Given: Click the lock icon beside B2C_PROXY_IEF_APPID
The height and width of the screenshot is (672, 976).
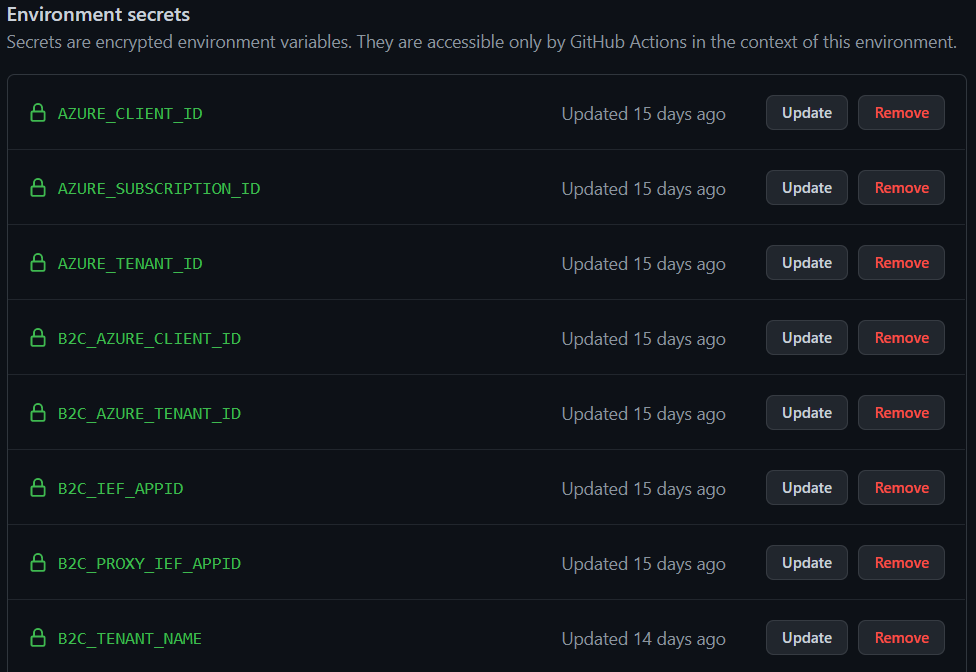Looking at the screenshot, I should coord(38,563).
